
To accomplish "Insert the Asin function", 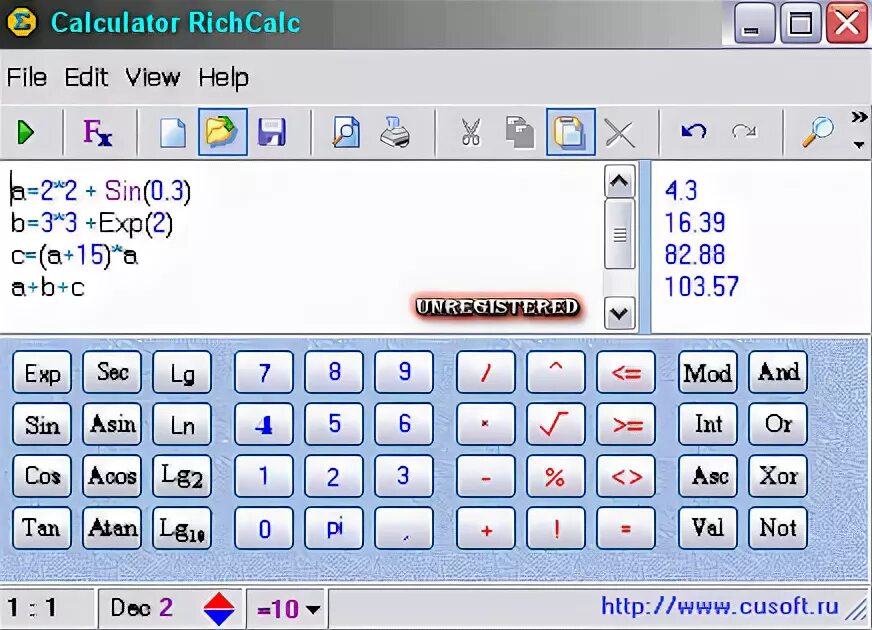I will pyautogui.click(x=112, y=424).
